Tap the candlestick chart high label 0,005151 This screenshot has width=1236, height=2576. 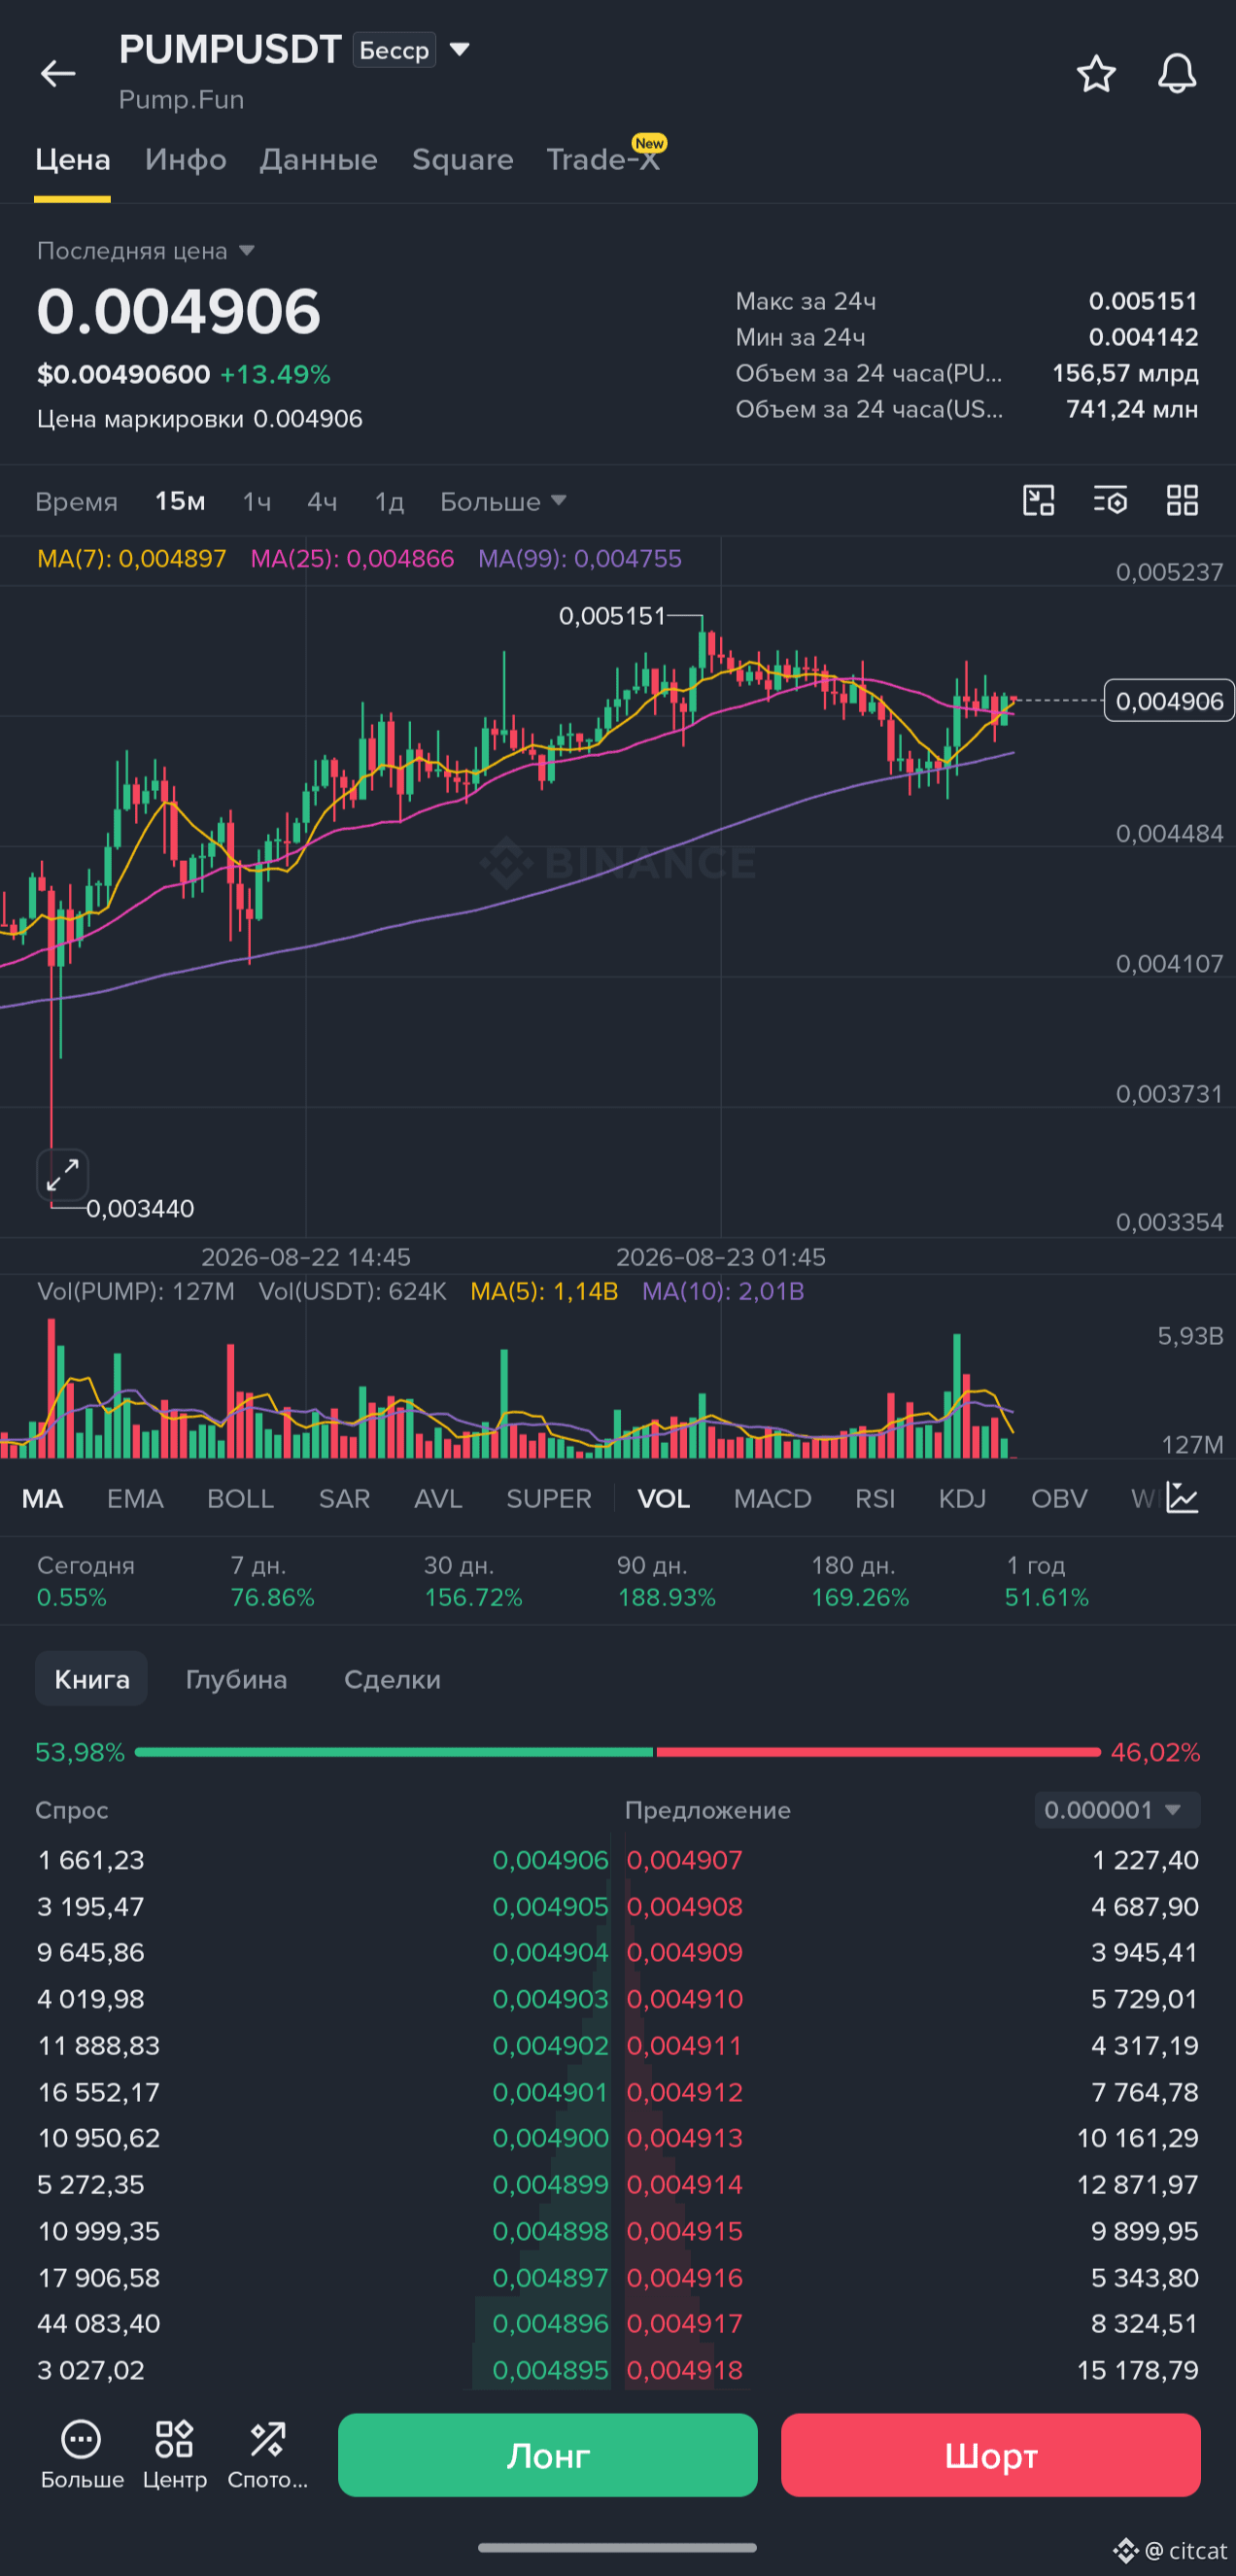(612, 616)
